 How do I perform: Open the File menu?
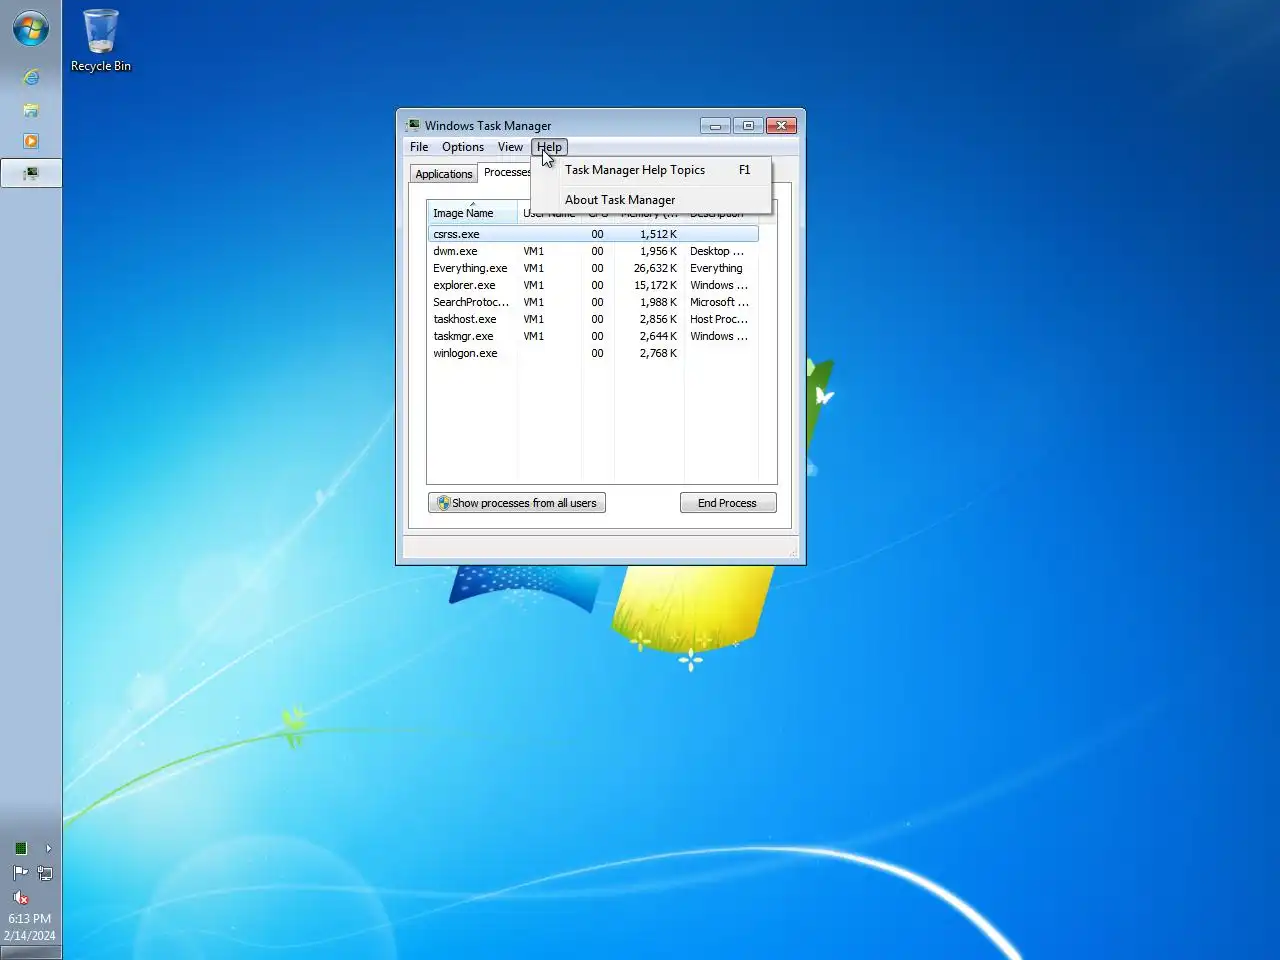point(419,147)
